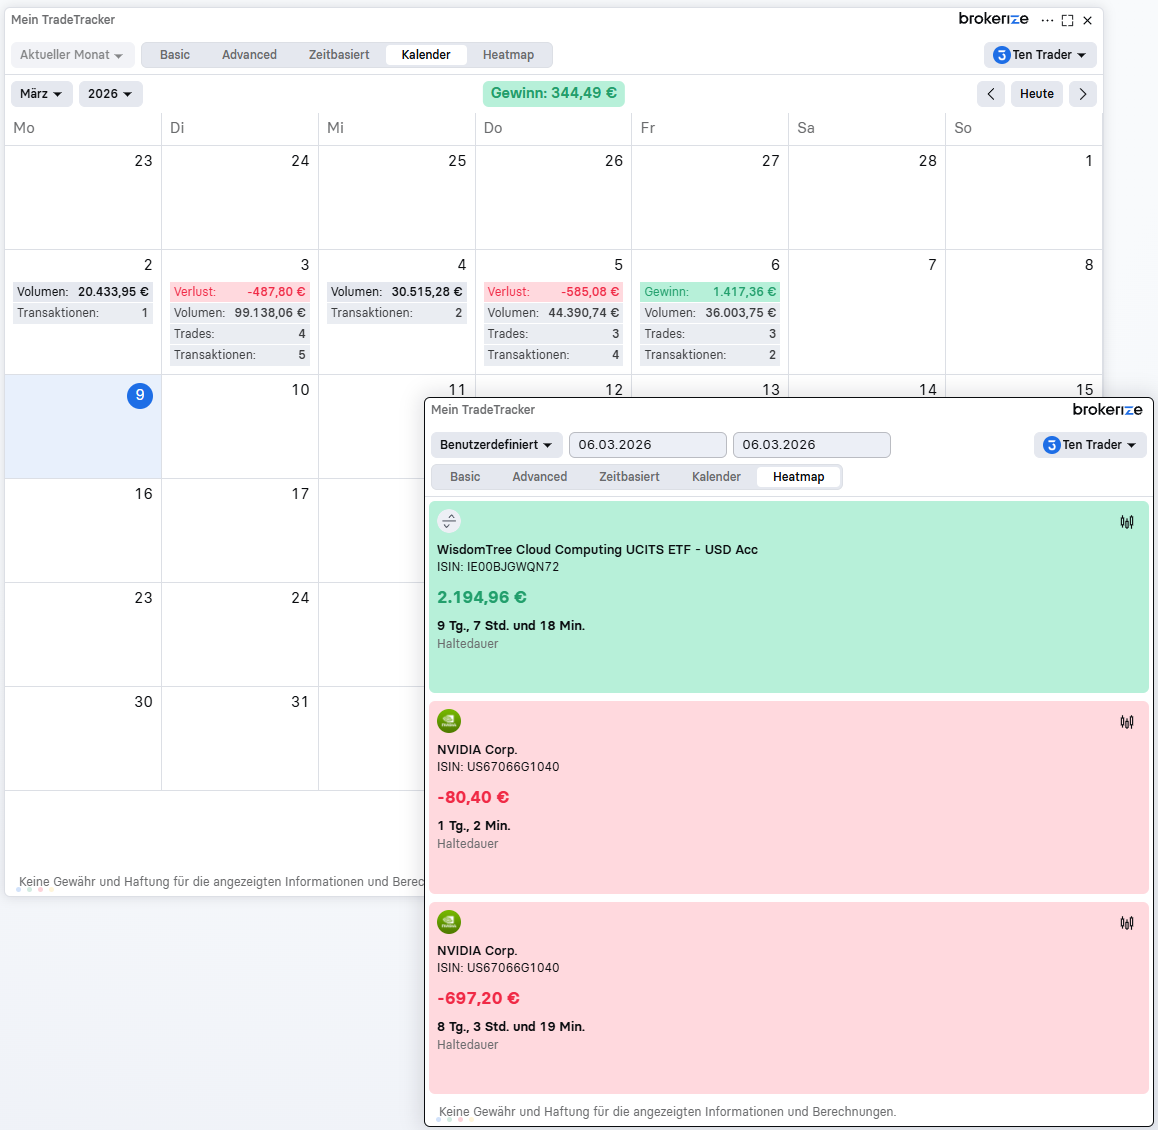Open the 2026 year dropdown
1158x1130 pixels.
[x=110, y=94]
